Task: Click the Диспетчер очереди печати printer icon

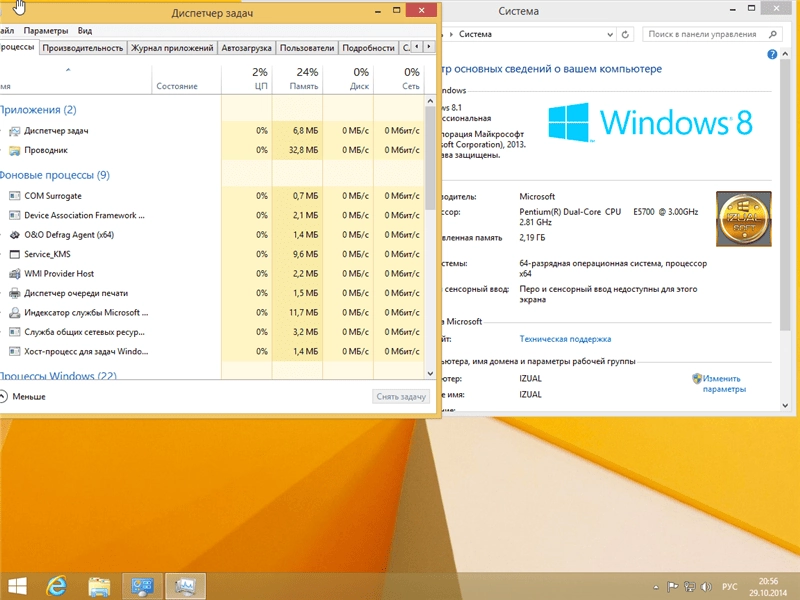Action: pos(15,293)
